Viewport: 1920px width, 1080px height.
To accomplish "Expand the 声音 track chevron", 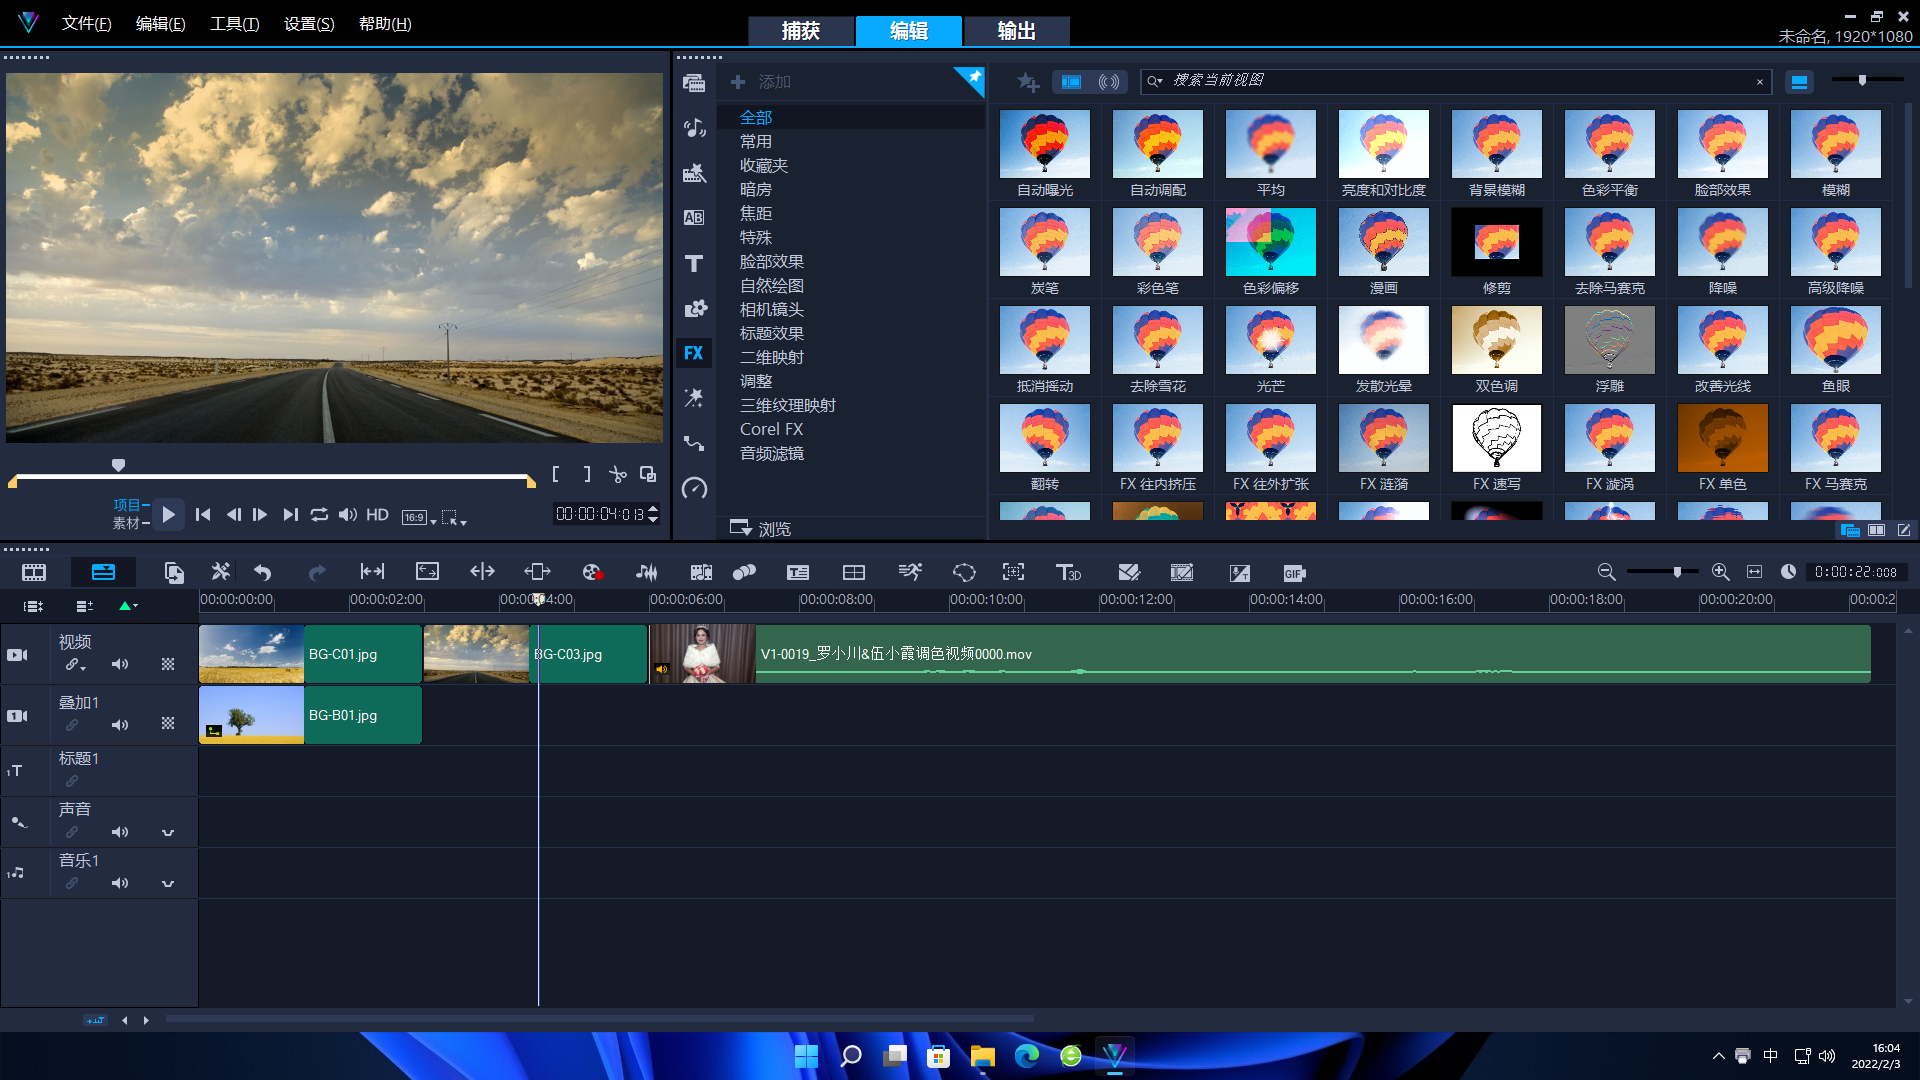I will (168, 832).
